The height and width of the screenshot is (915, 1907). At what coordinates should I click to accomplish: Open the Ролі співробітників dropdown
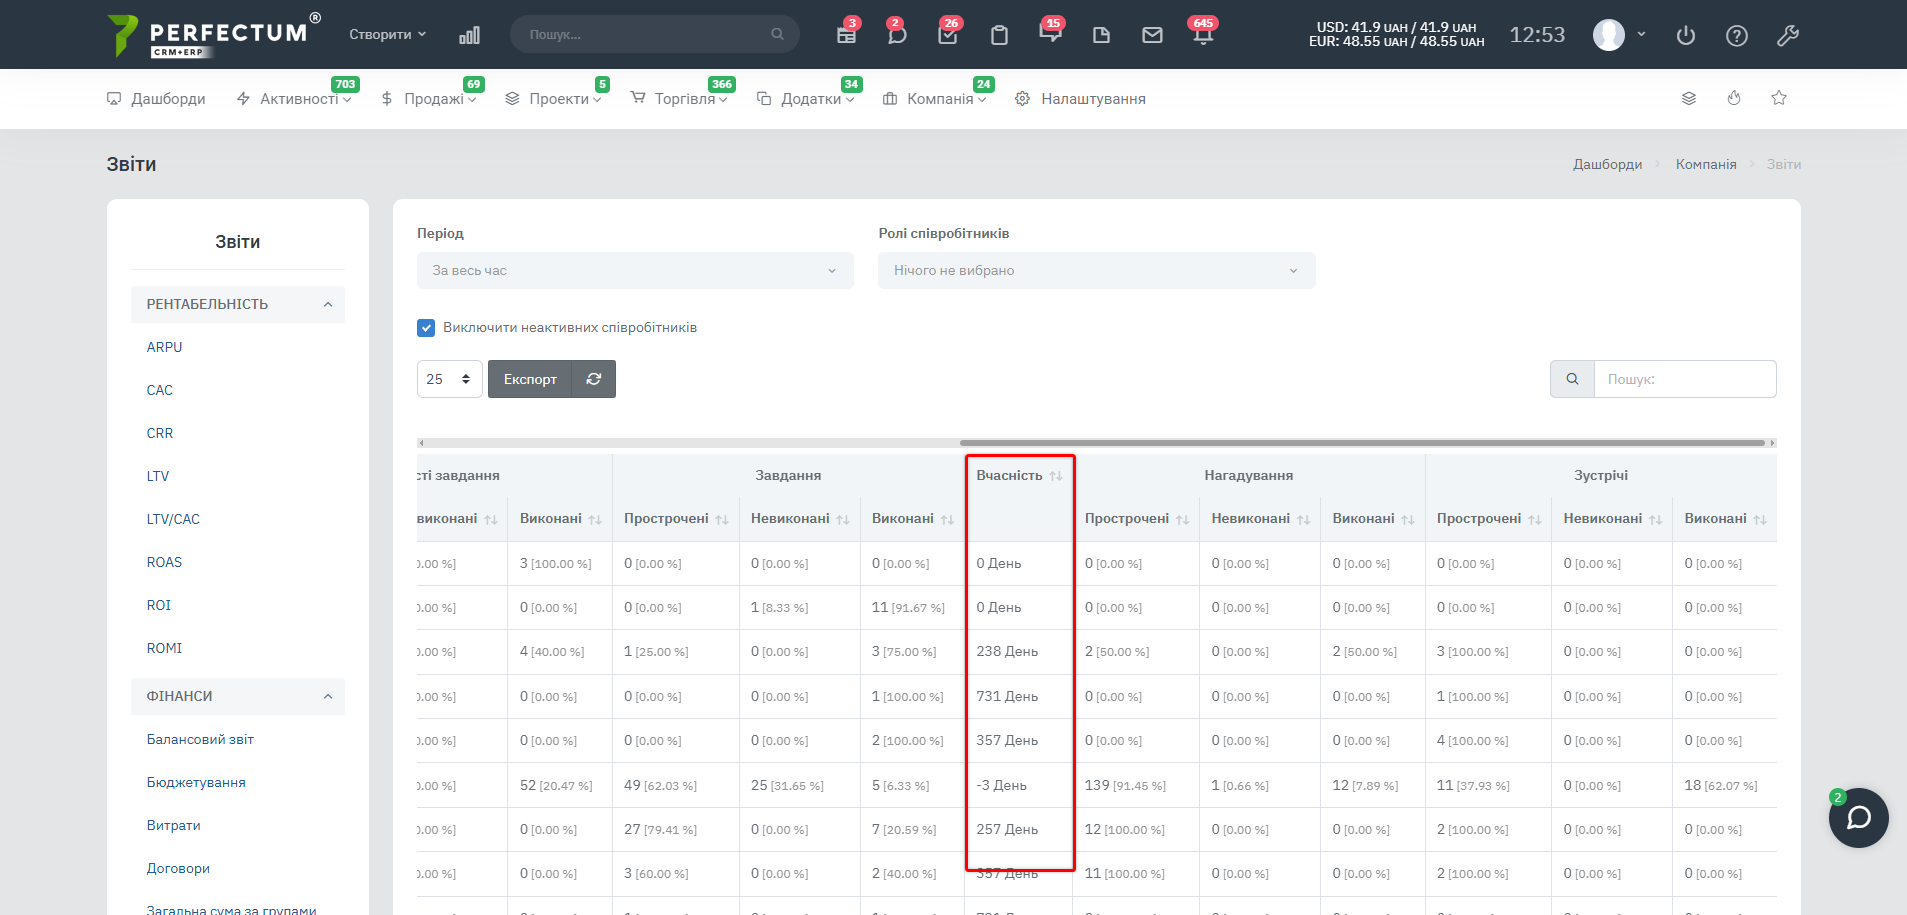[x=1096, y=271]
